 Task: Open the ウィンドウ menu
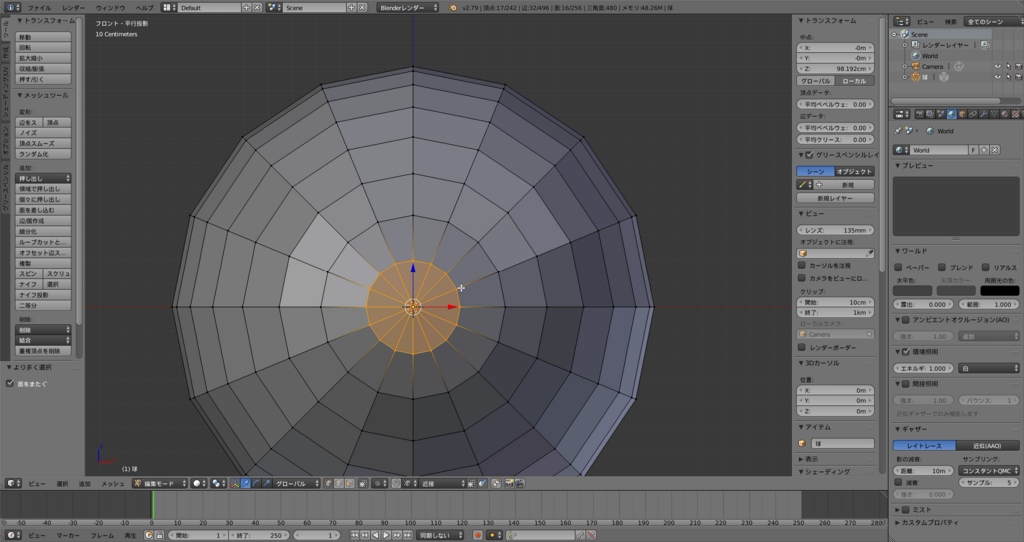click(x=110, y=8)
